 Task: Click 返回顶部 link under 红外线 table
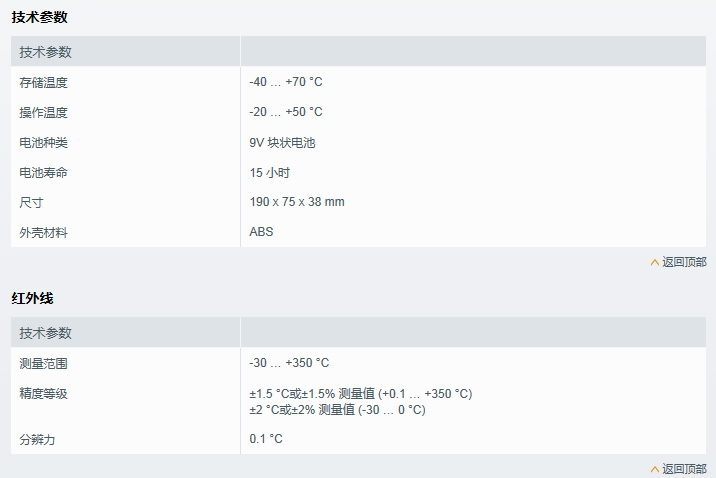(x=684, y=469)
